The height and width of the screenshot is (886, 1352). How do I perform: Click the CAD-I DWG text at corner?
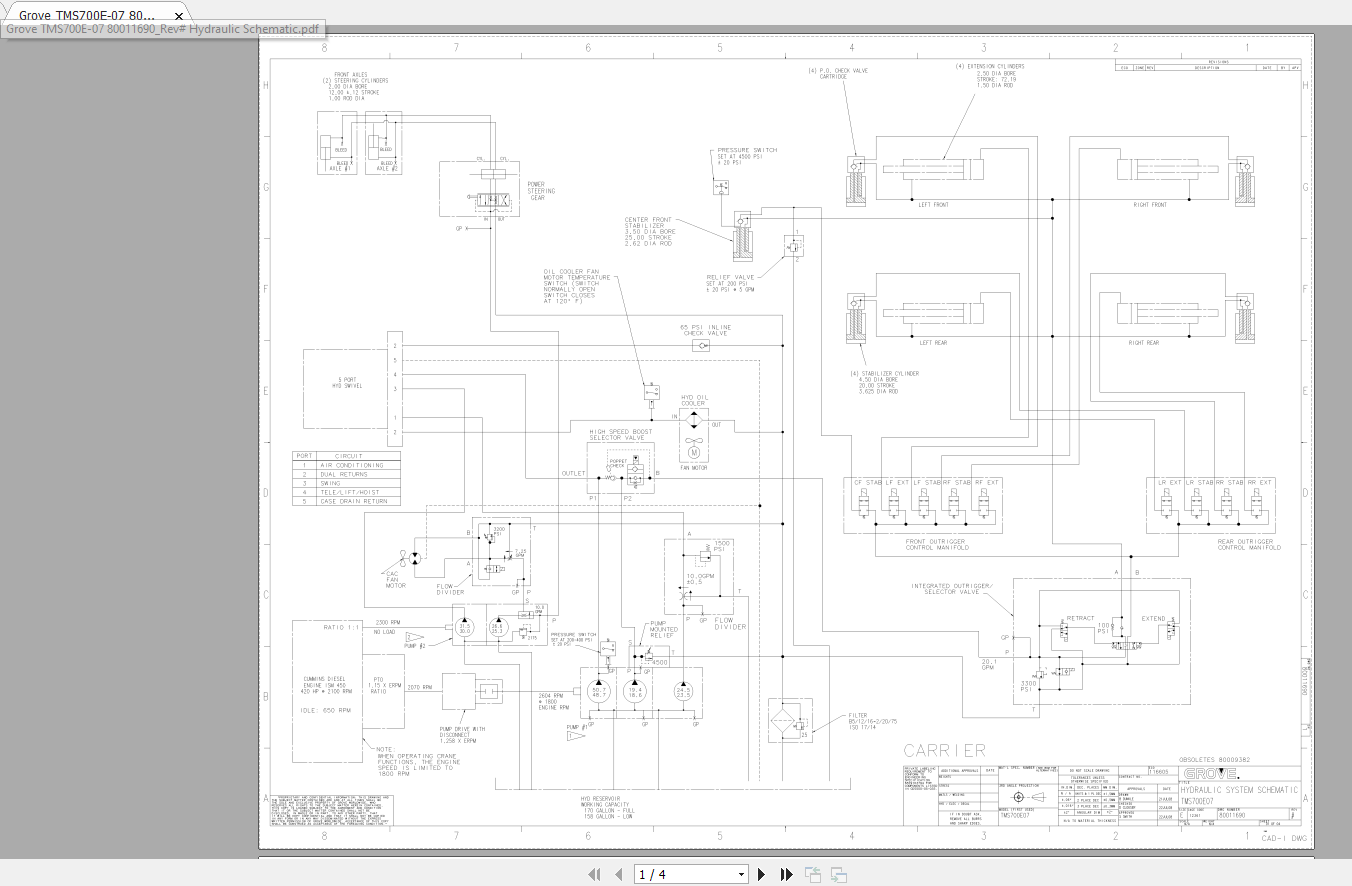pyautogui.click(x=1284, y=838)
